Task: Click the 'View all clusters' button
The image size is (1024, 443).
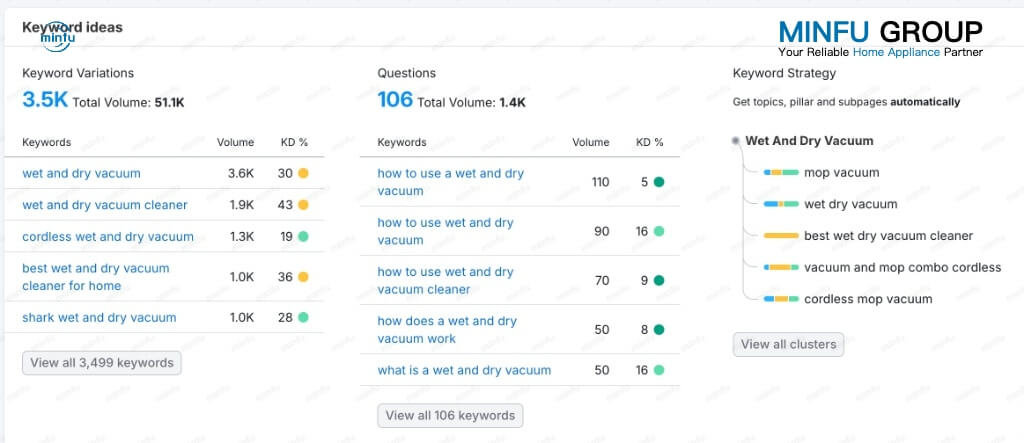Action: pyautogui.click(x=788, y=344)
